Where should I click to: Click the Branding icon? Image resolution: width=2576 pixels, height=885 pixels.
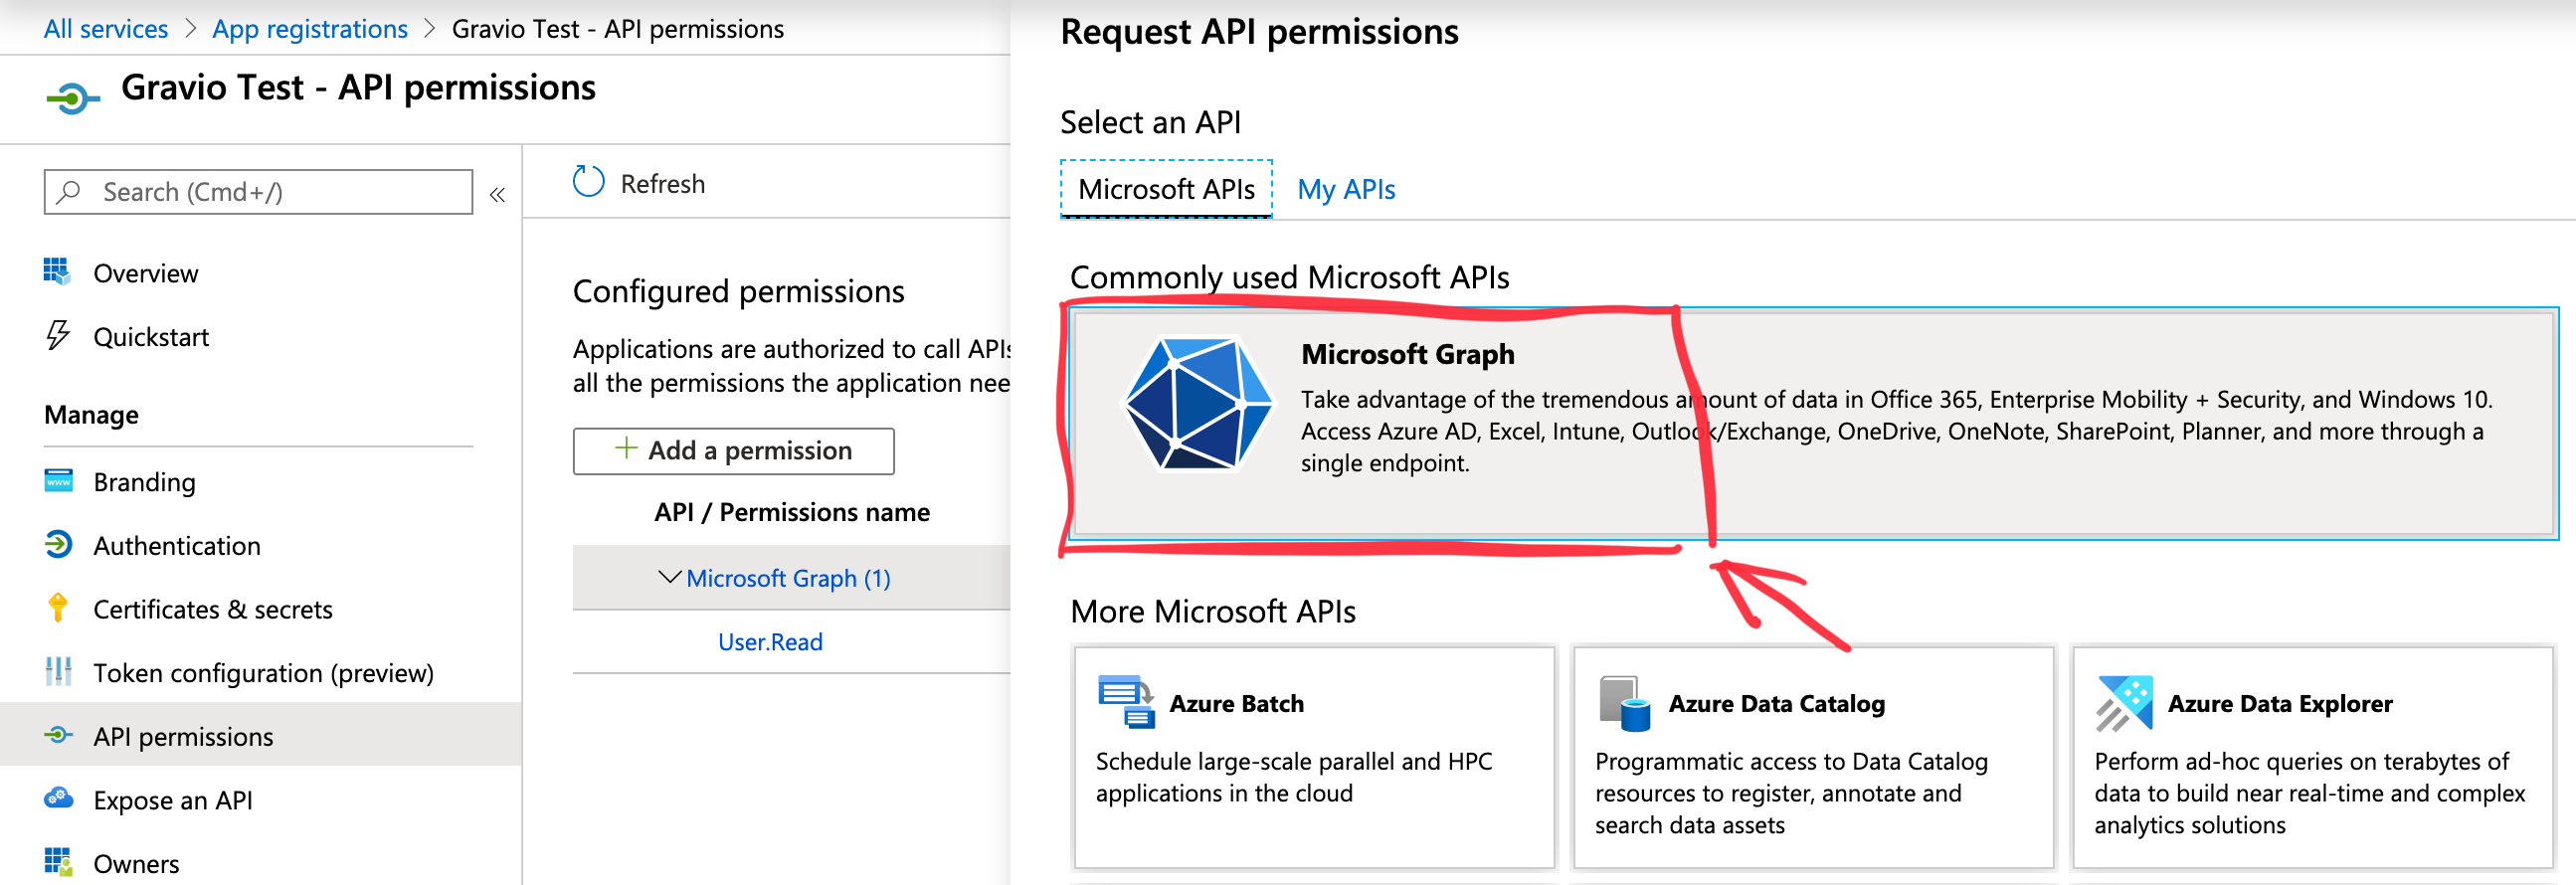point(58,481)
